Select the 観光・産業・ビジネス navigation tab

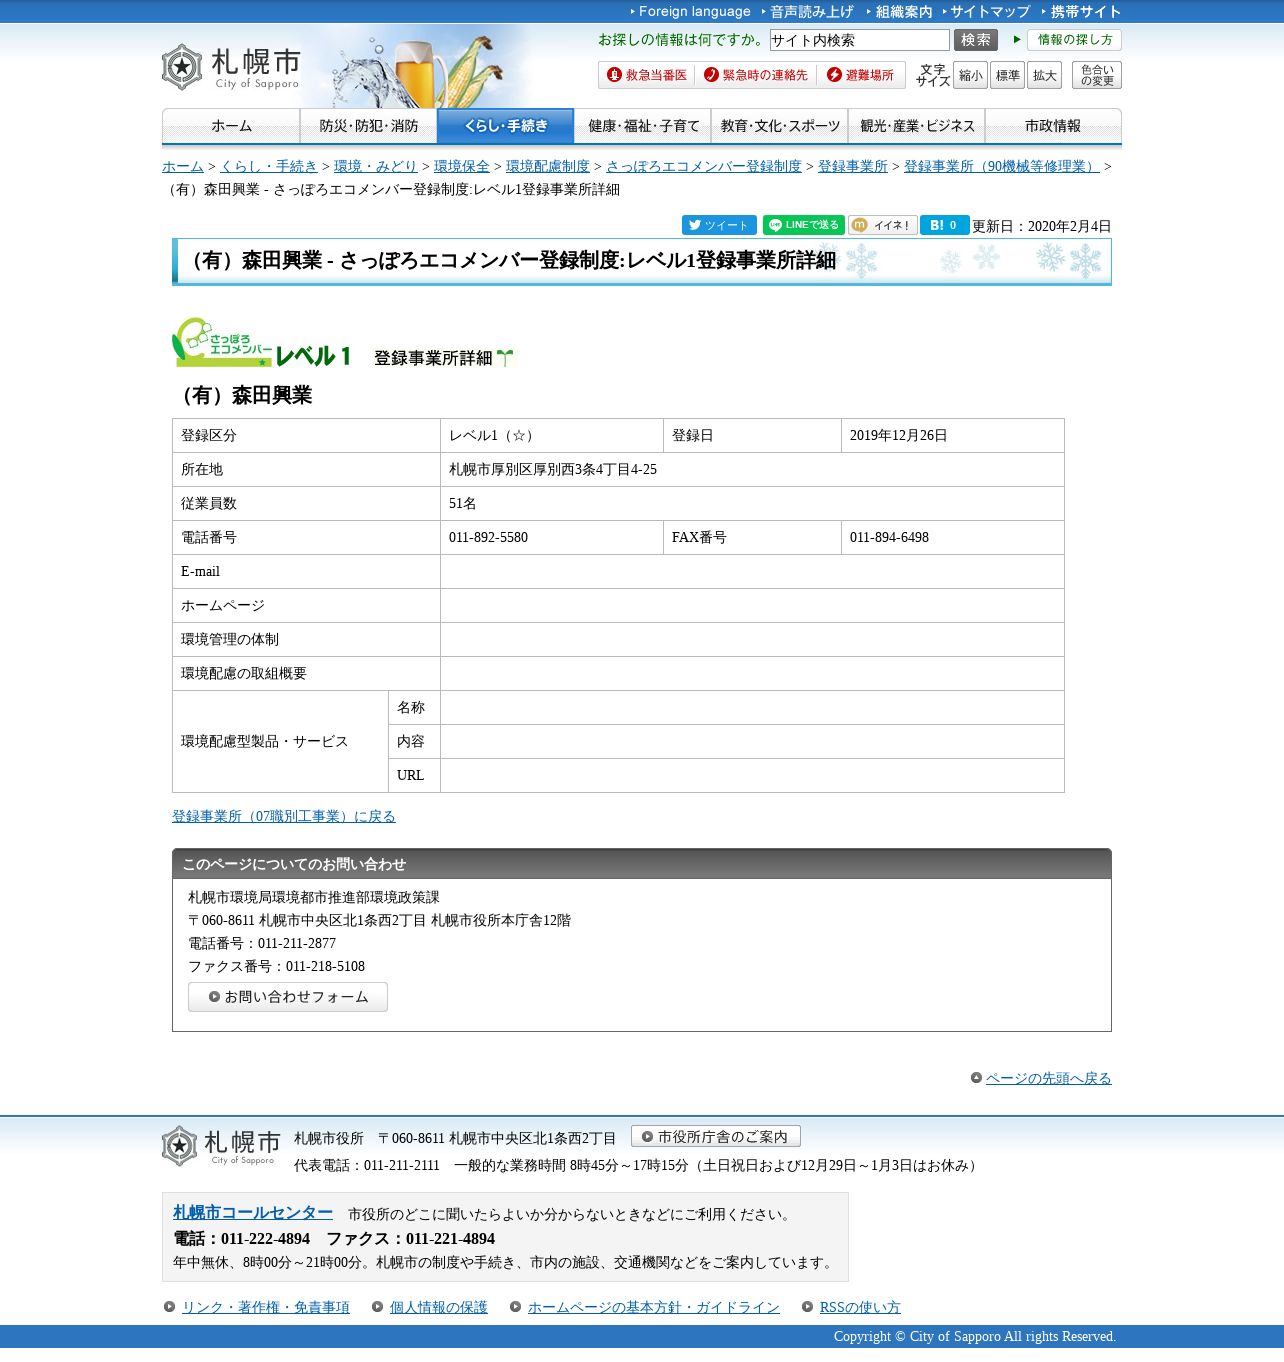click(916, 126)
